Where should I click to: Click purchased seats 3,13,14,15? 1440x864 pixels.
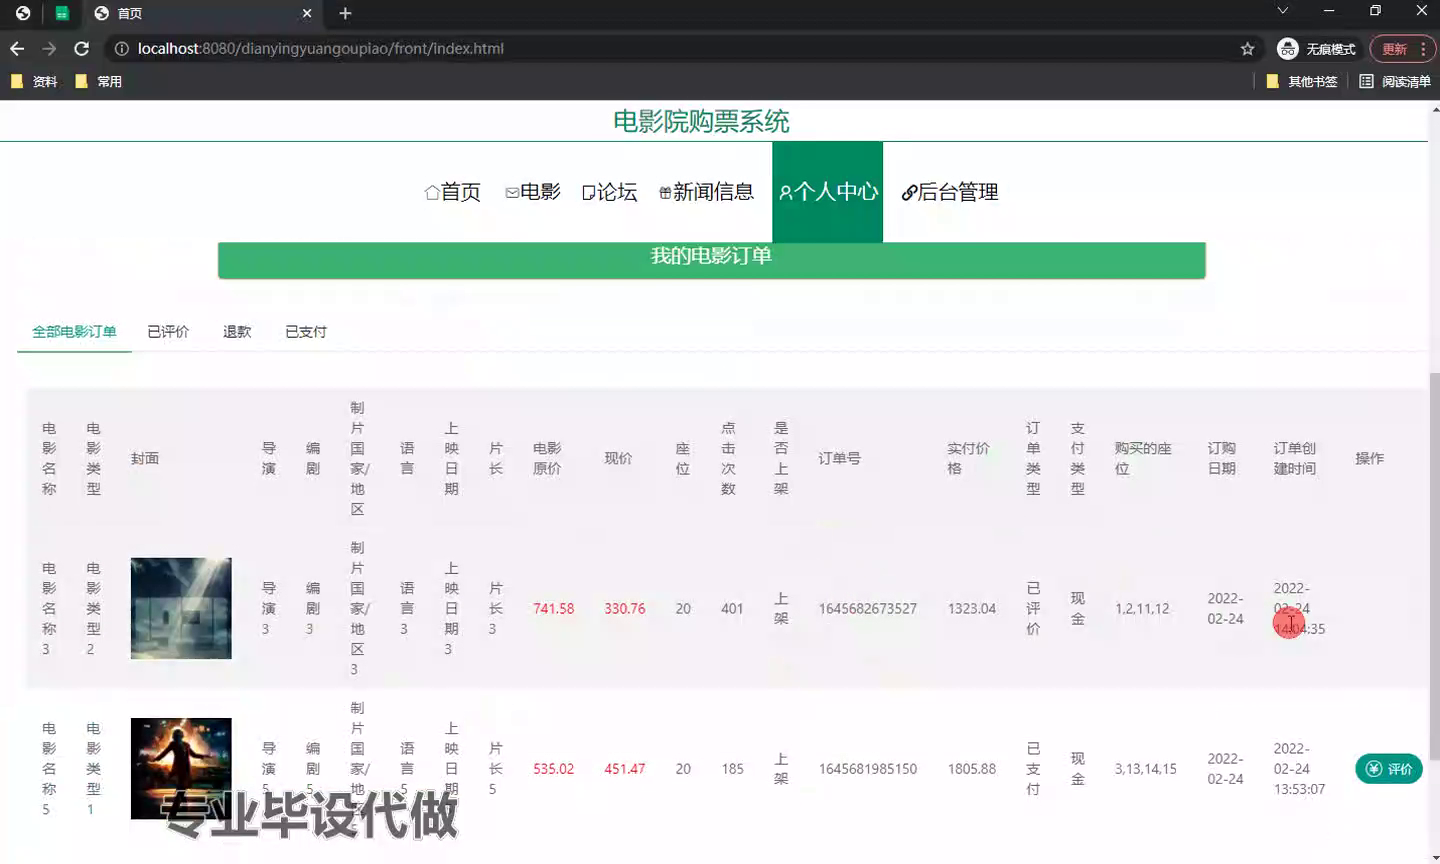point(1146,769)
